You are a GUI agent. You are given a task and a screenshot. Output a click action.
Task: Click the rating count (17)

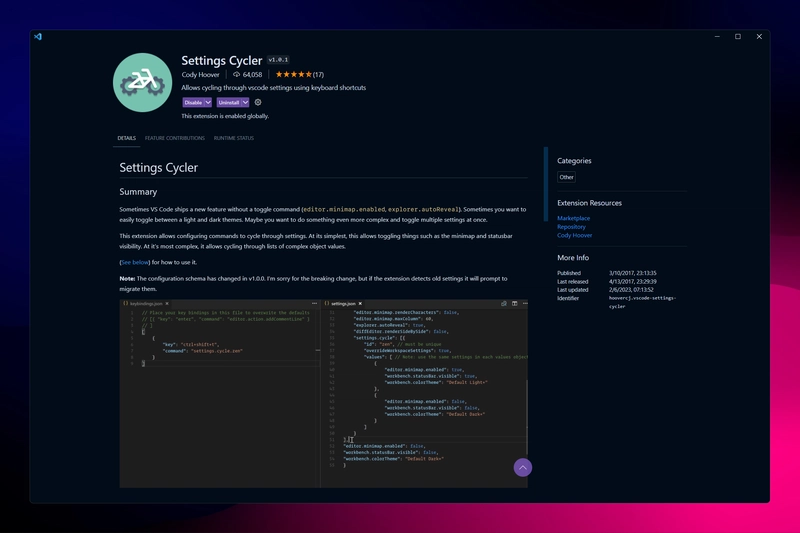[318, 74]
